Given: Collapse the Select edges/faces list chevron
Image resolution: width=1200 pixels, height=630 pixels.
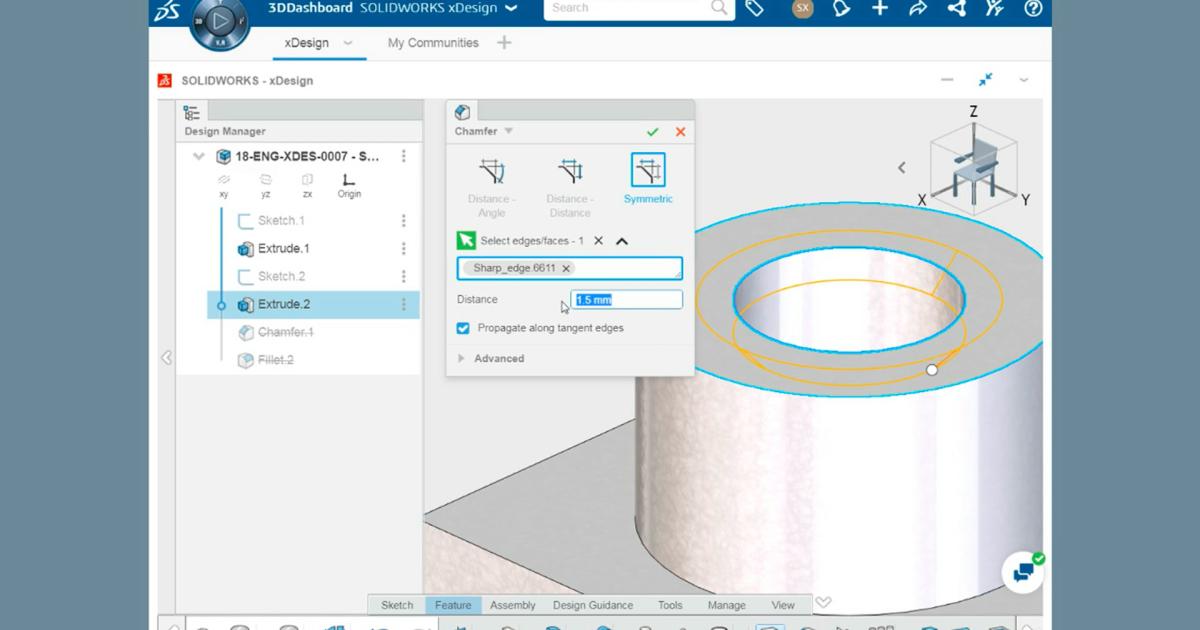Looking at the screenshot, I should 621,240.
